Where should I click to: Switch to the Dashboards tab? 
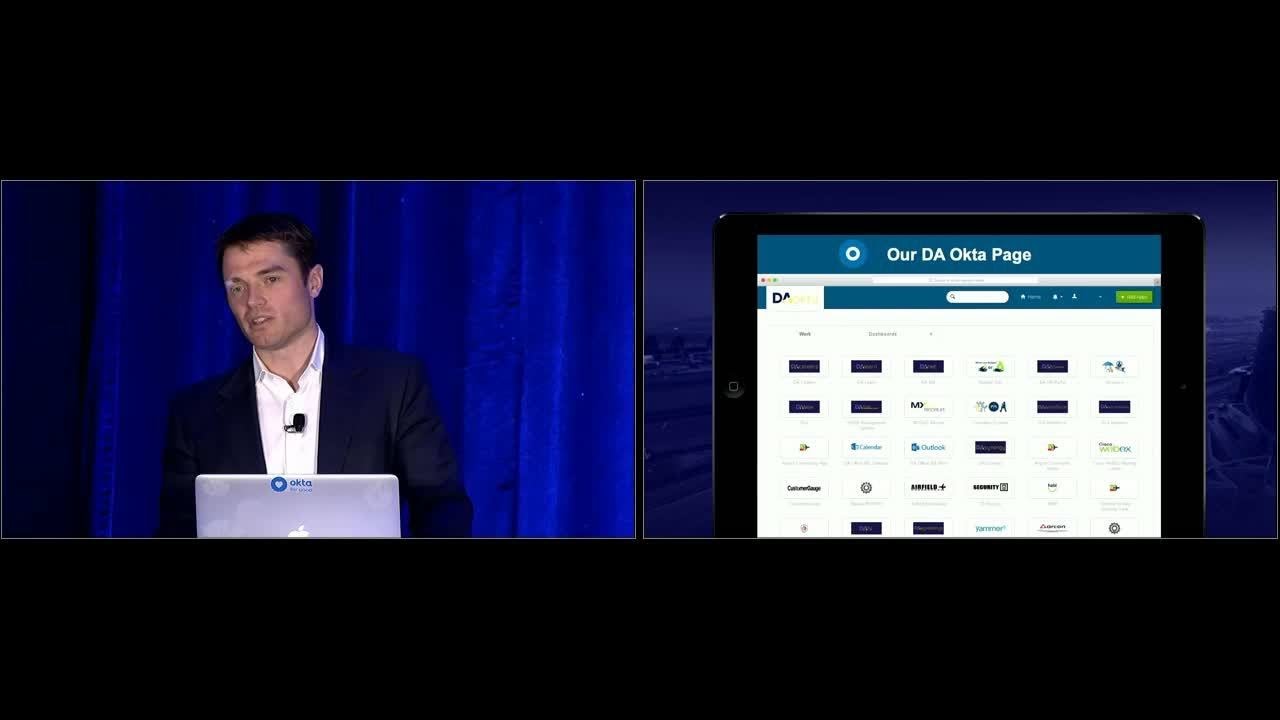click(x=882, y=334)
